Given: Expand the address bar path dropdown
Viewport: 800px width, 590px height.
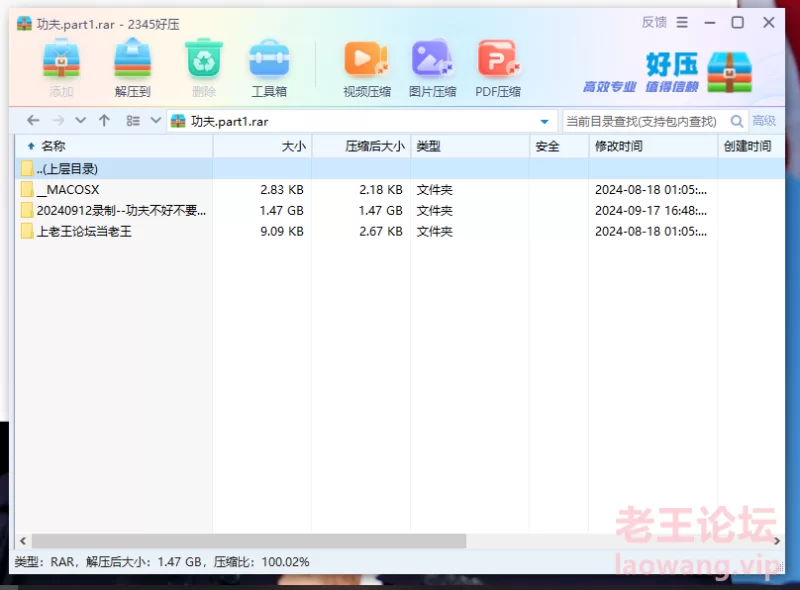Looking at the screenshot, I should click(x=544, y=121).
